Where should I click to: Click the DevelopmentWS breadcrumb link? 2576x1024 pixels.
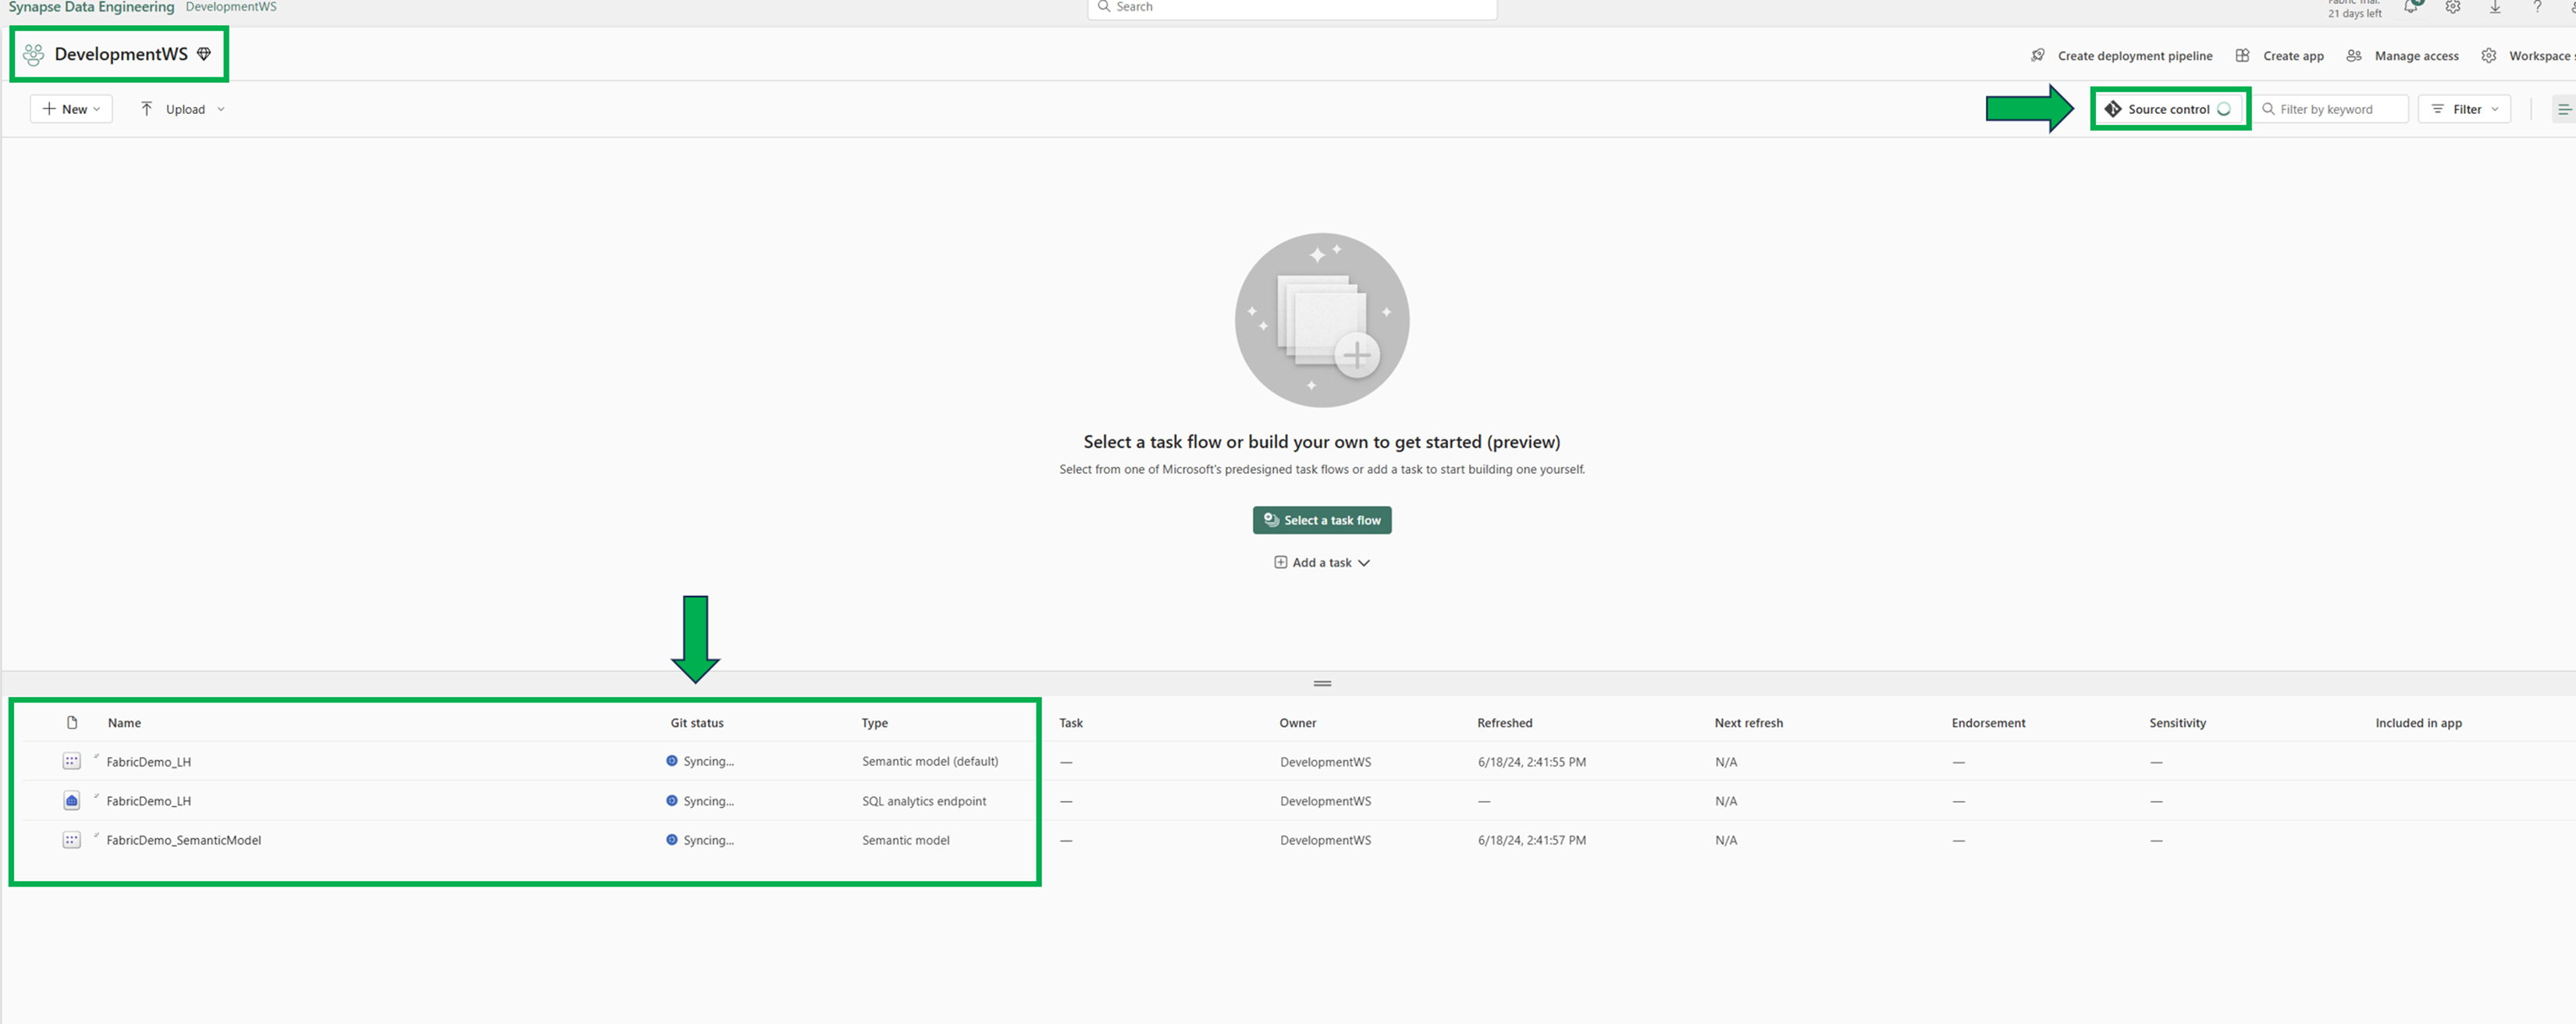tap(231, 7)
